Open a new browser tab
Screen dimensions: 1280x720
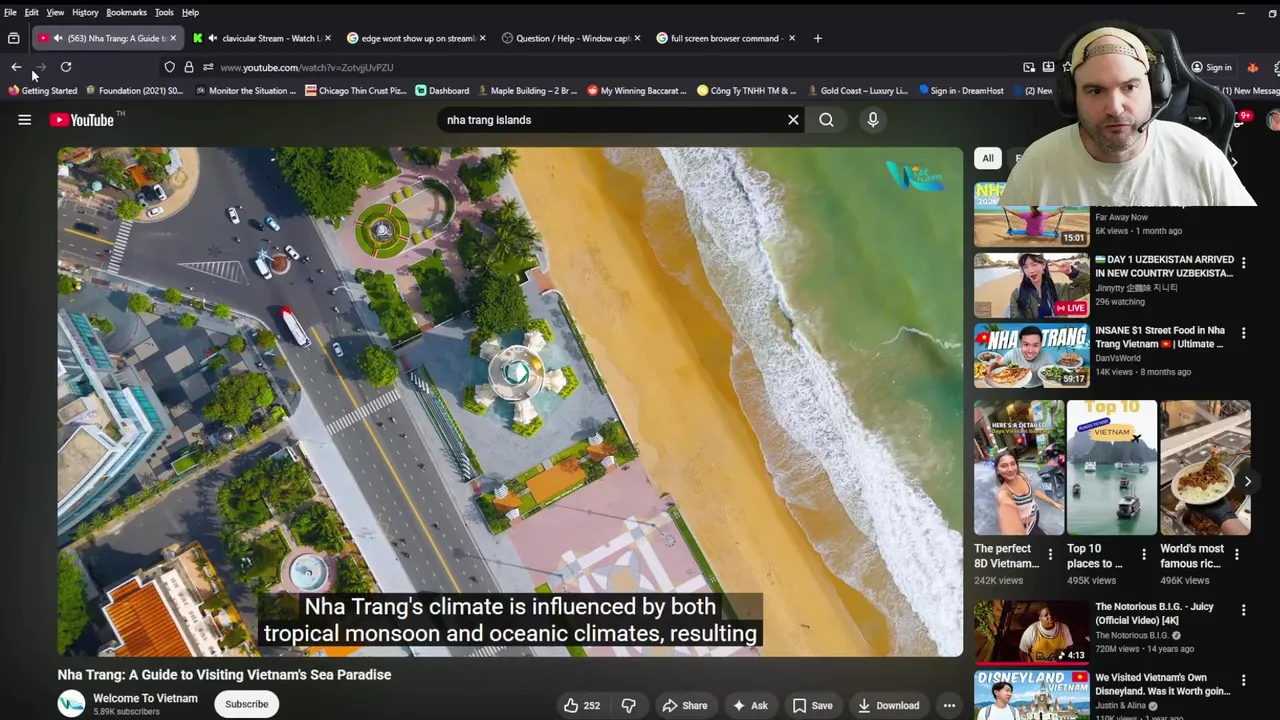point(817,38)
